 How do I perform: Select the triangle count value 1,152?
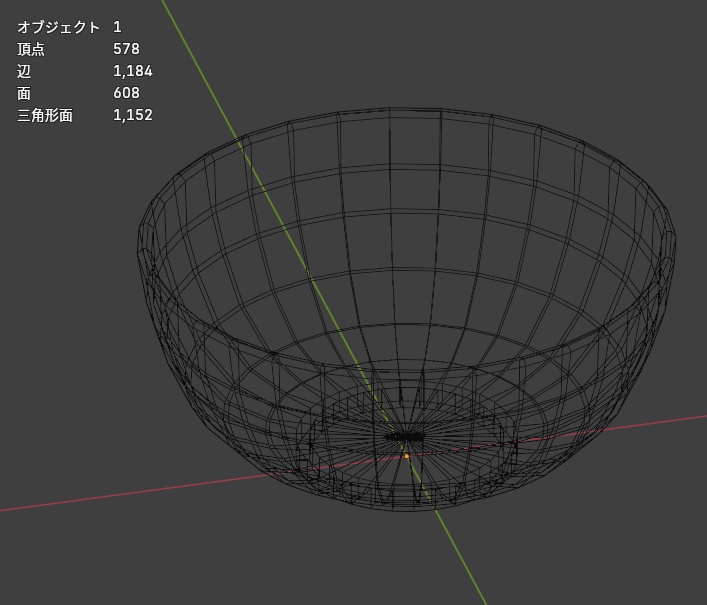click(x=133, y=115)
